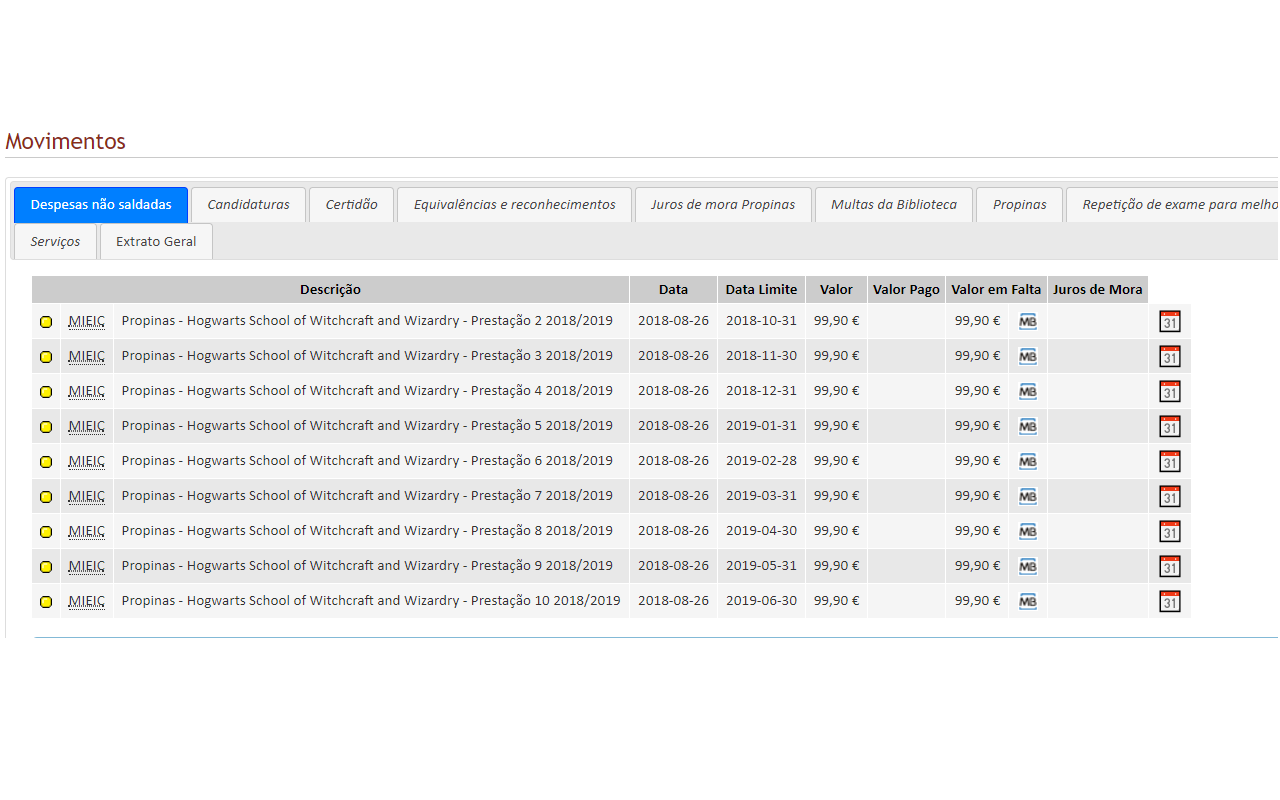Follow the MIEIC link in the Prestação 6 row
The height and width of the screenshot is (800, 1280).
click(87, 461)
